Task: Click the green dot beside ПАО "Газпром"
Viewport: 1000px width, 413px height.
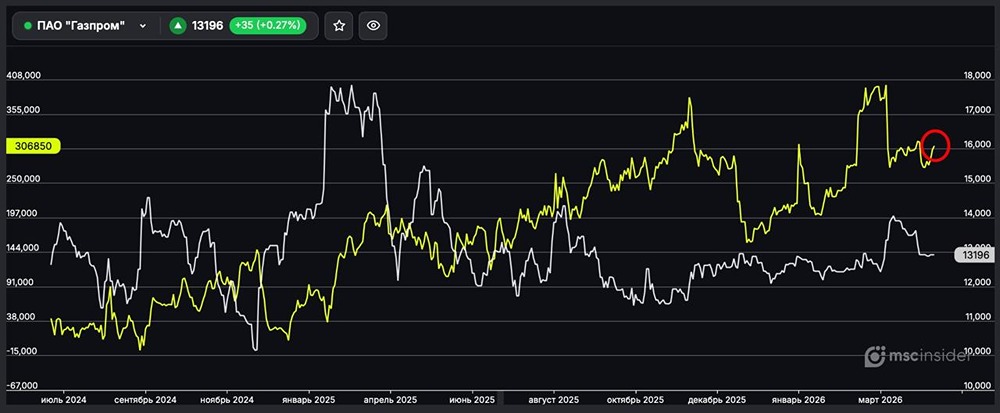Action: point(27,26)
